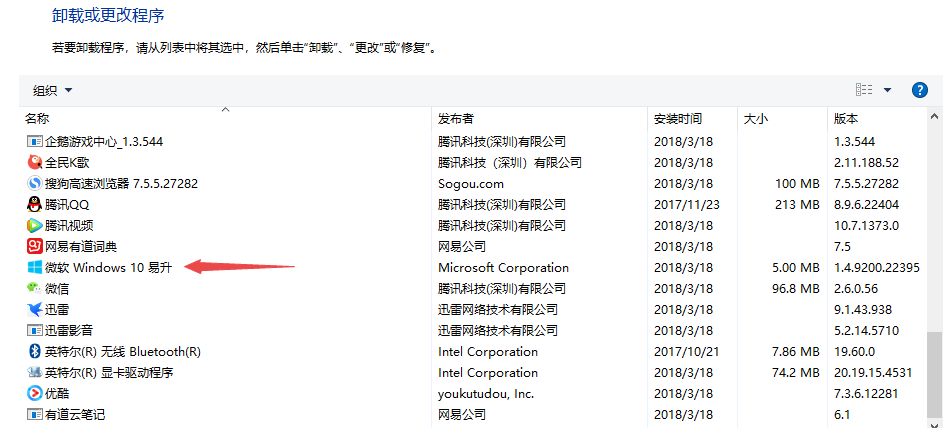Change the list view layout icon

pos(864,90)
